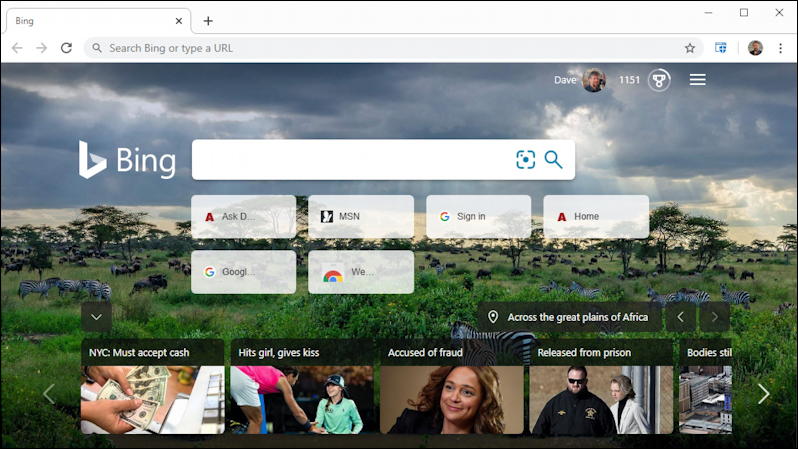Open the Chrome profile avatar in toolbar
Screen dimensions: 798x449
[755, 48]
